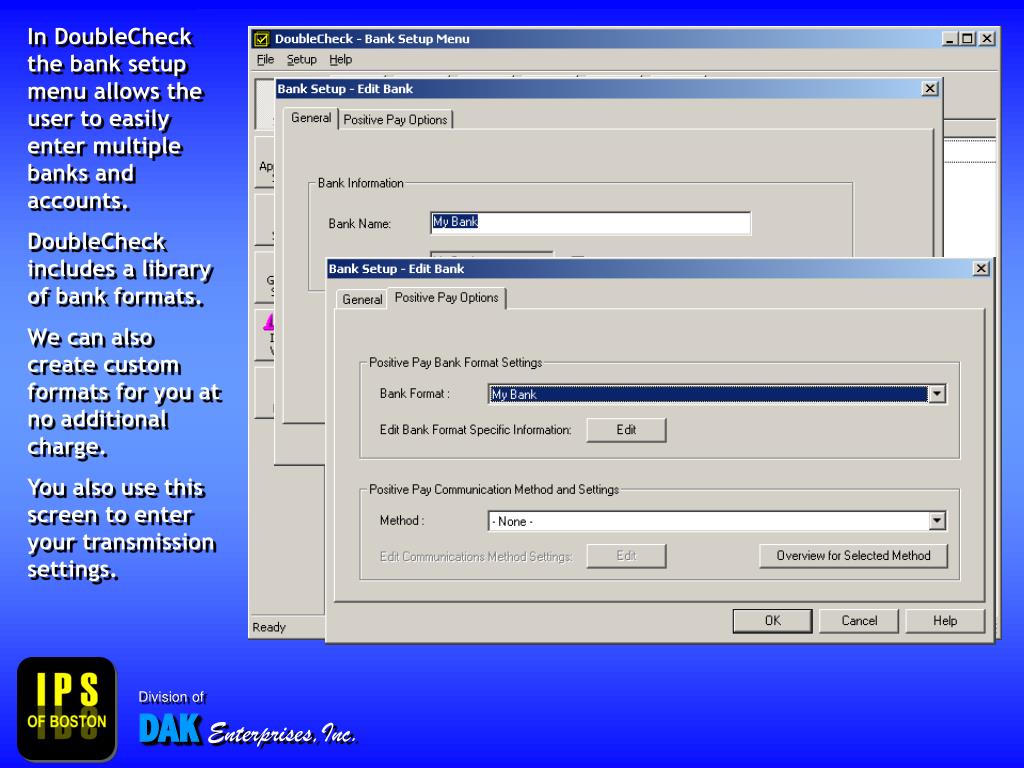
Task: Expand the Method dropdown arrow
Action: coord(937,520)
